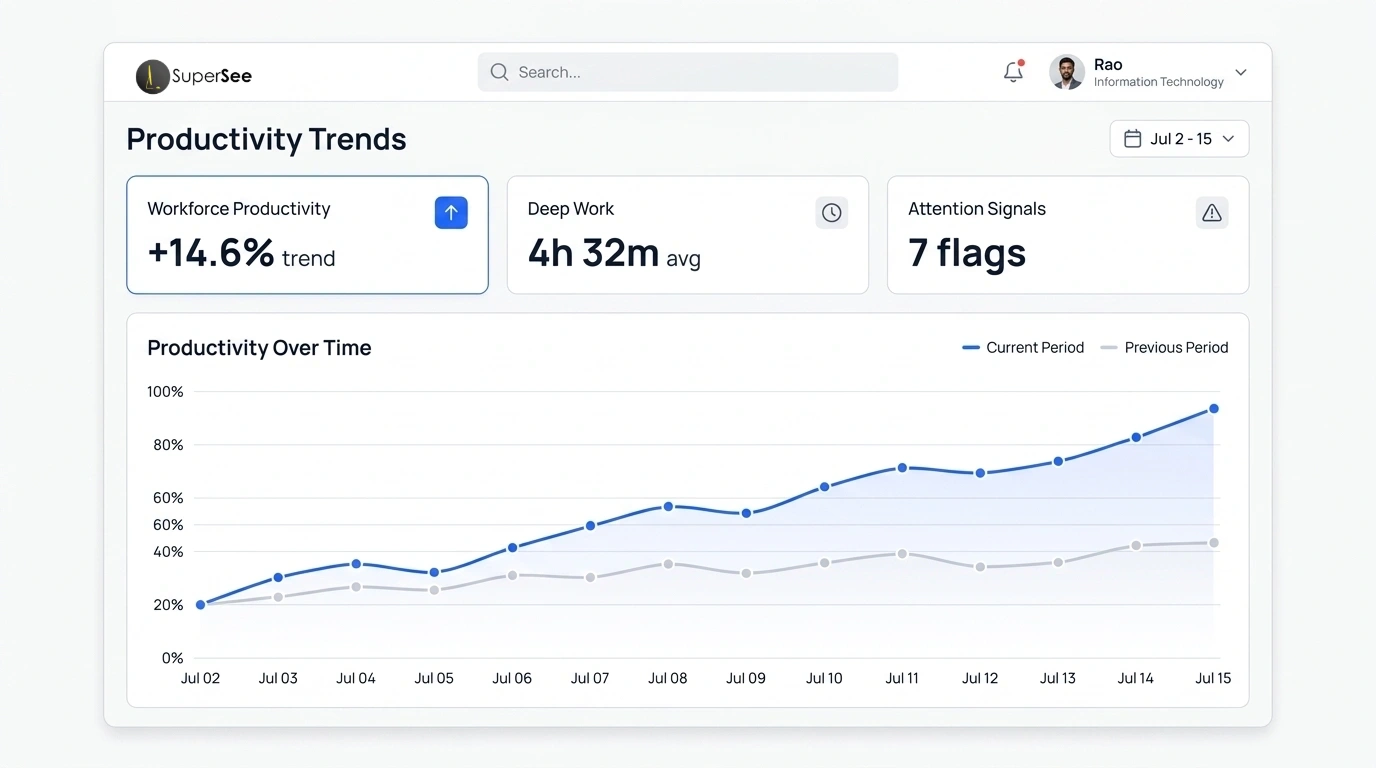
Task: Focus the Search input field
Action: click(x=688, y=72)
